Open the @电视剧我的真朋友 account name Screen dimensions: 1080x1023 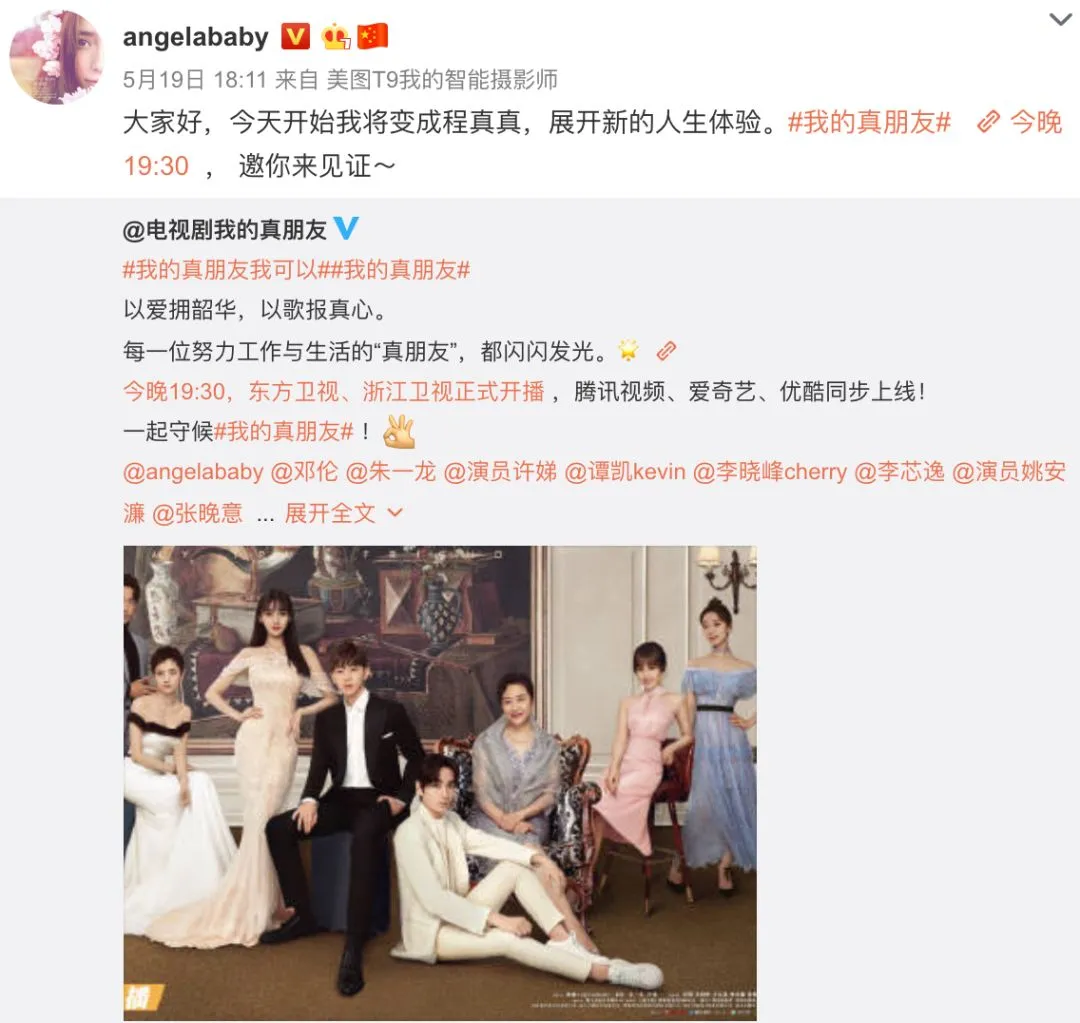coord(225,229)
